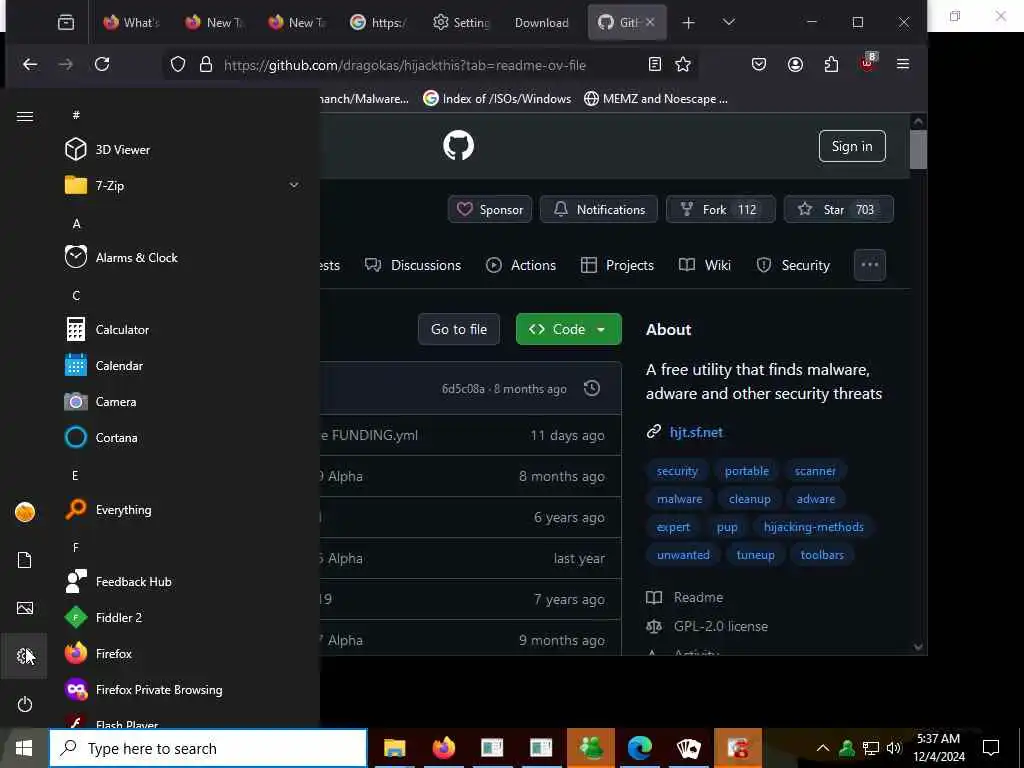Switch to the What's new tab
This screenshot has width=1024, height=768.
pyautogui.click(x=131, y=22)
